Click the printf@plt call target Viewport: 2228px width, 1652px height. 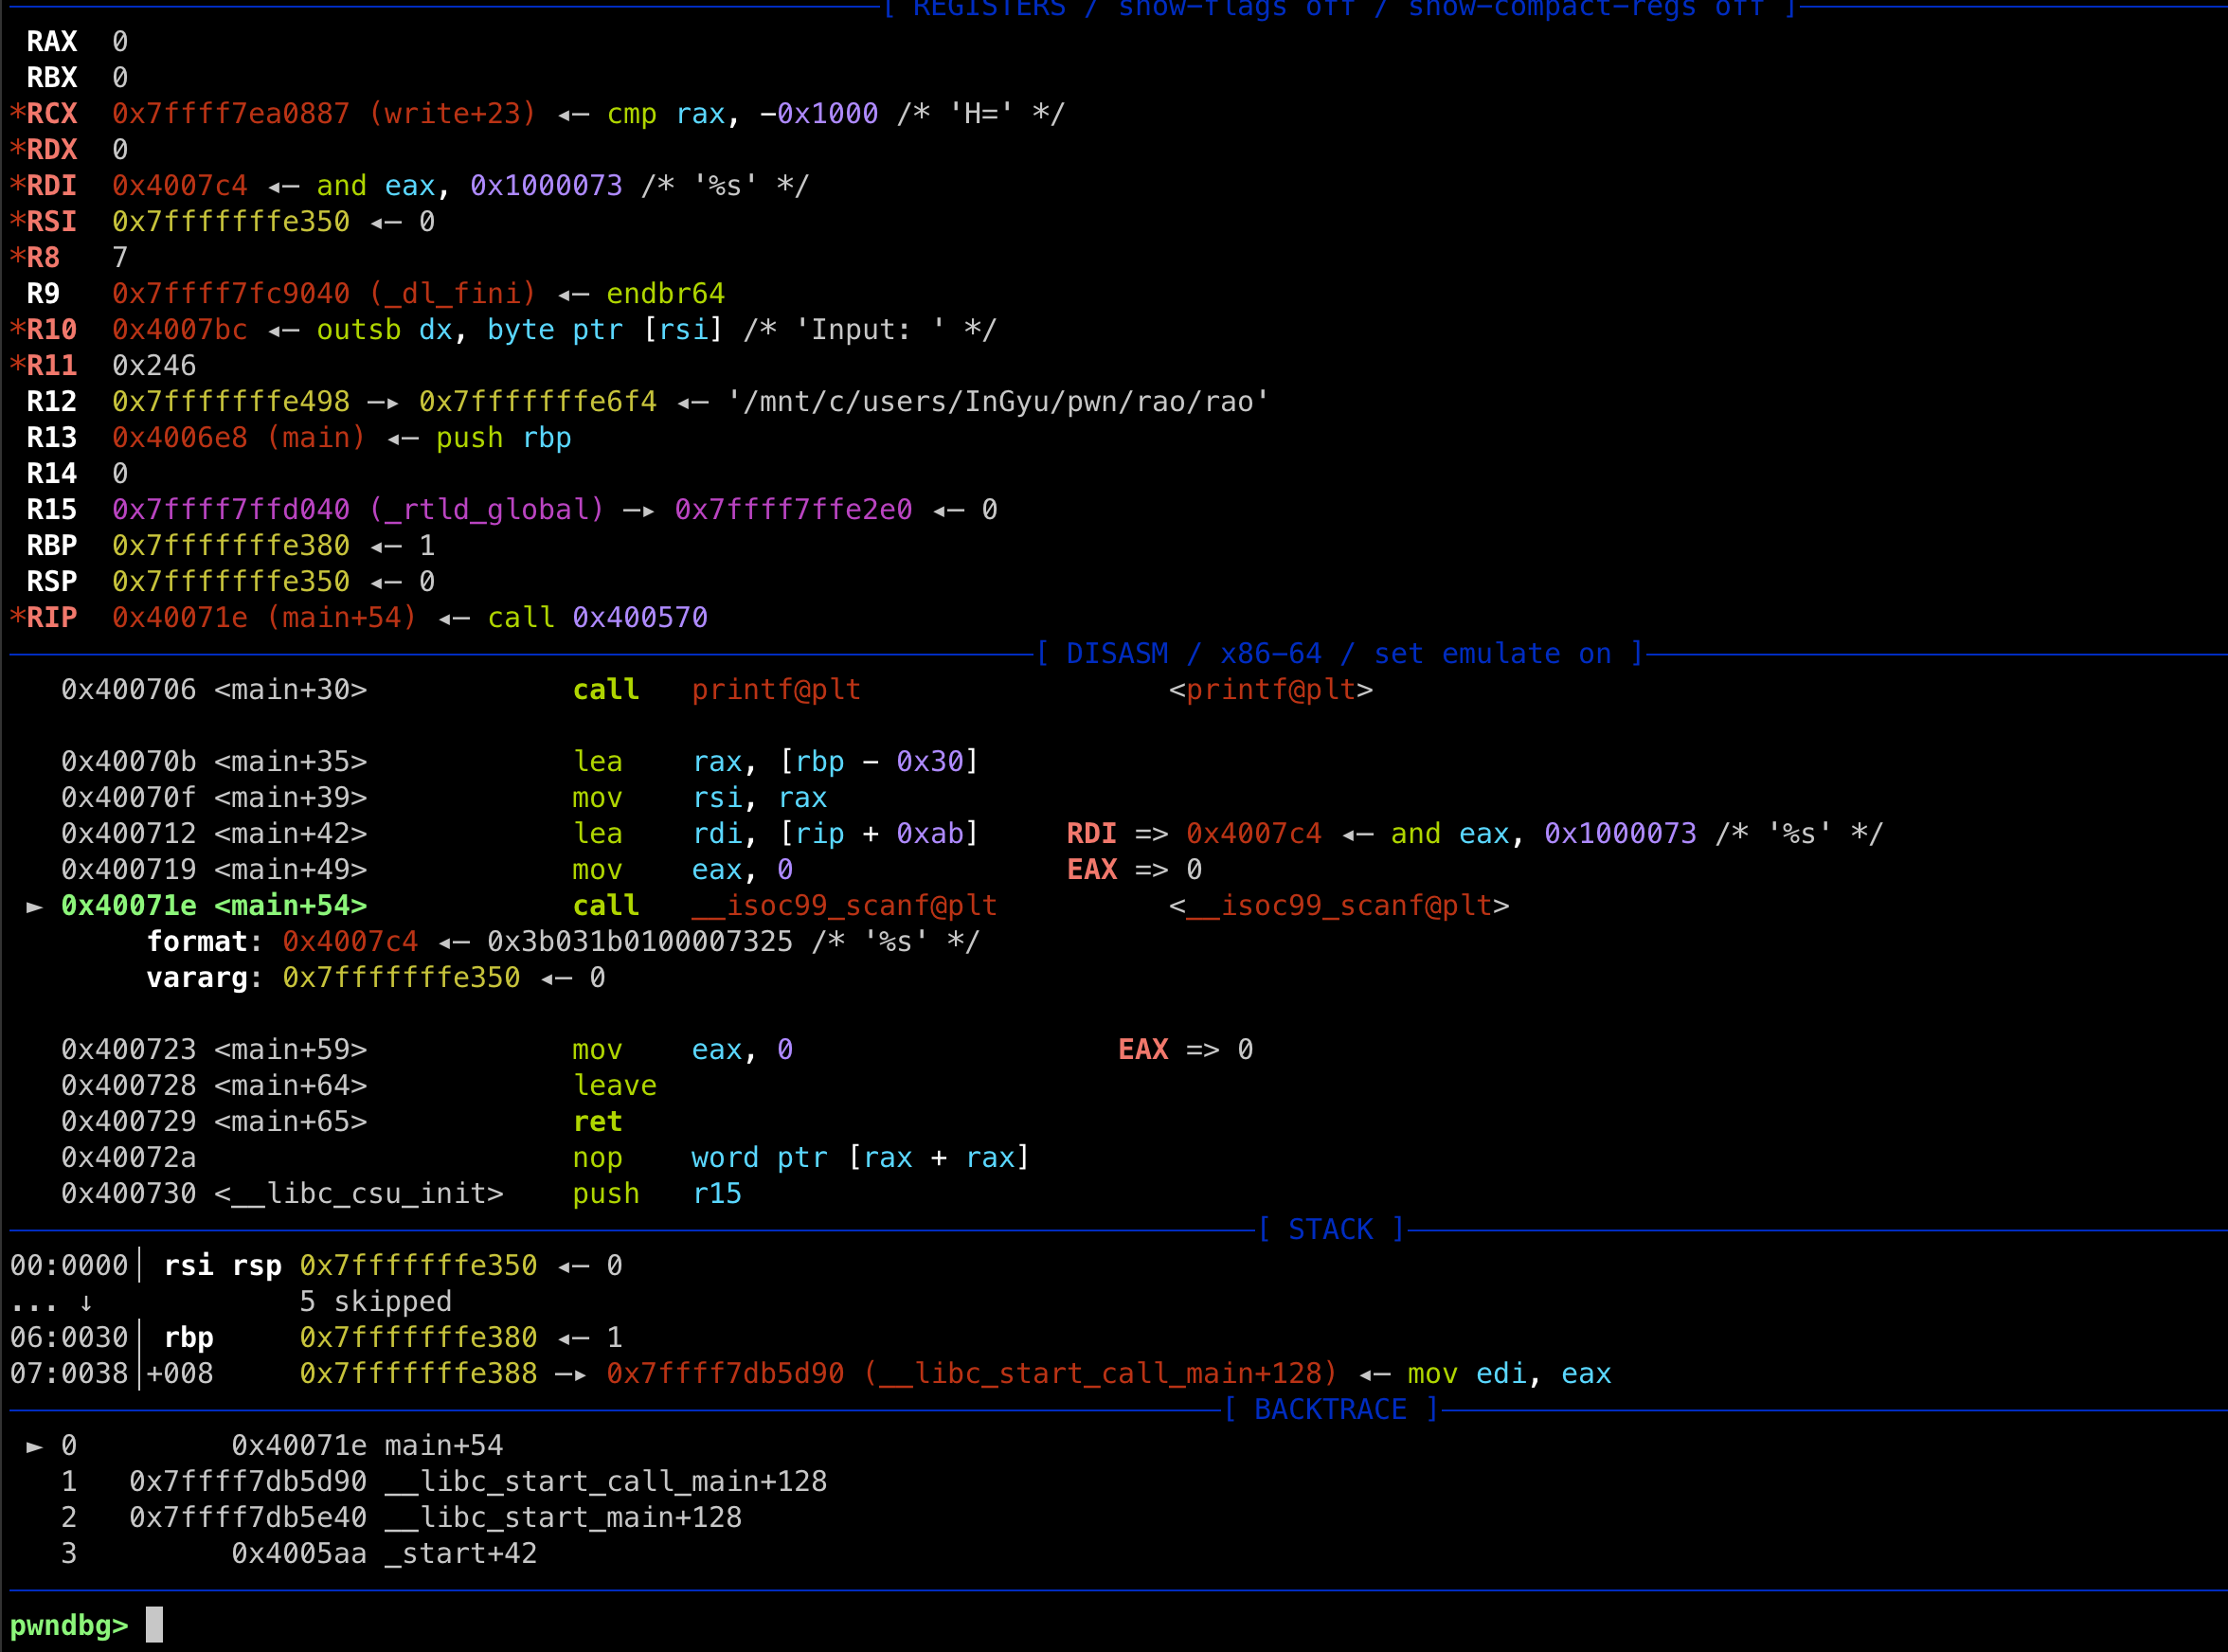click(776, 690)
